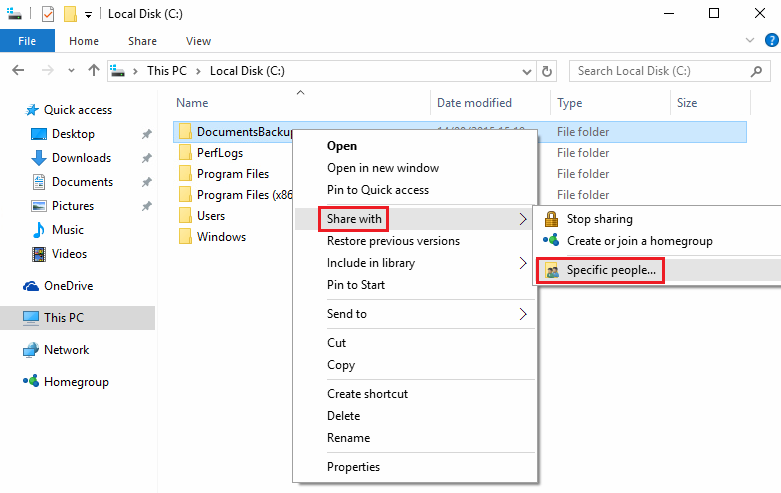This screenshot has width=781, height=493.
Task: Expand the Include in library submenu
Action: point(370,263)
